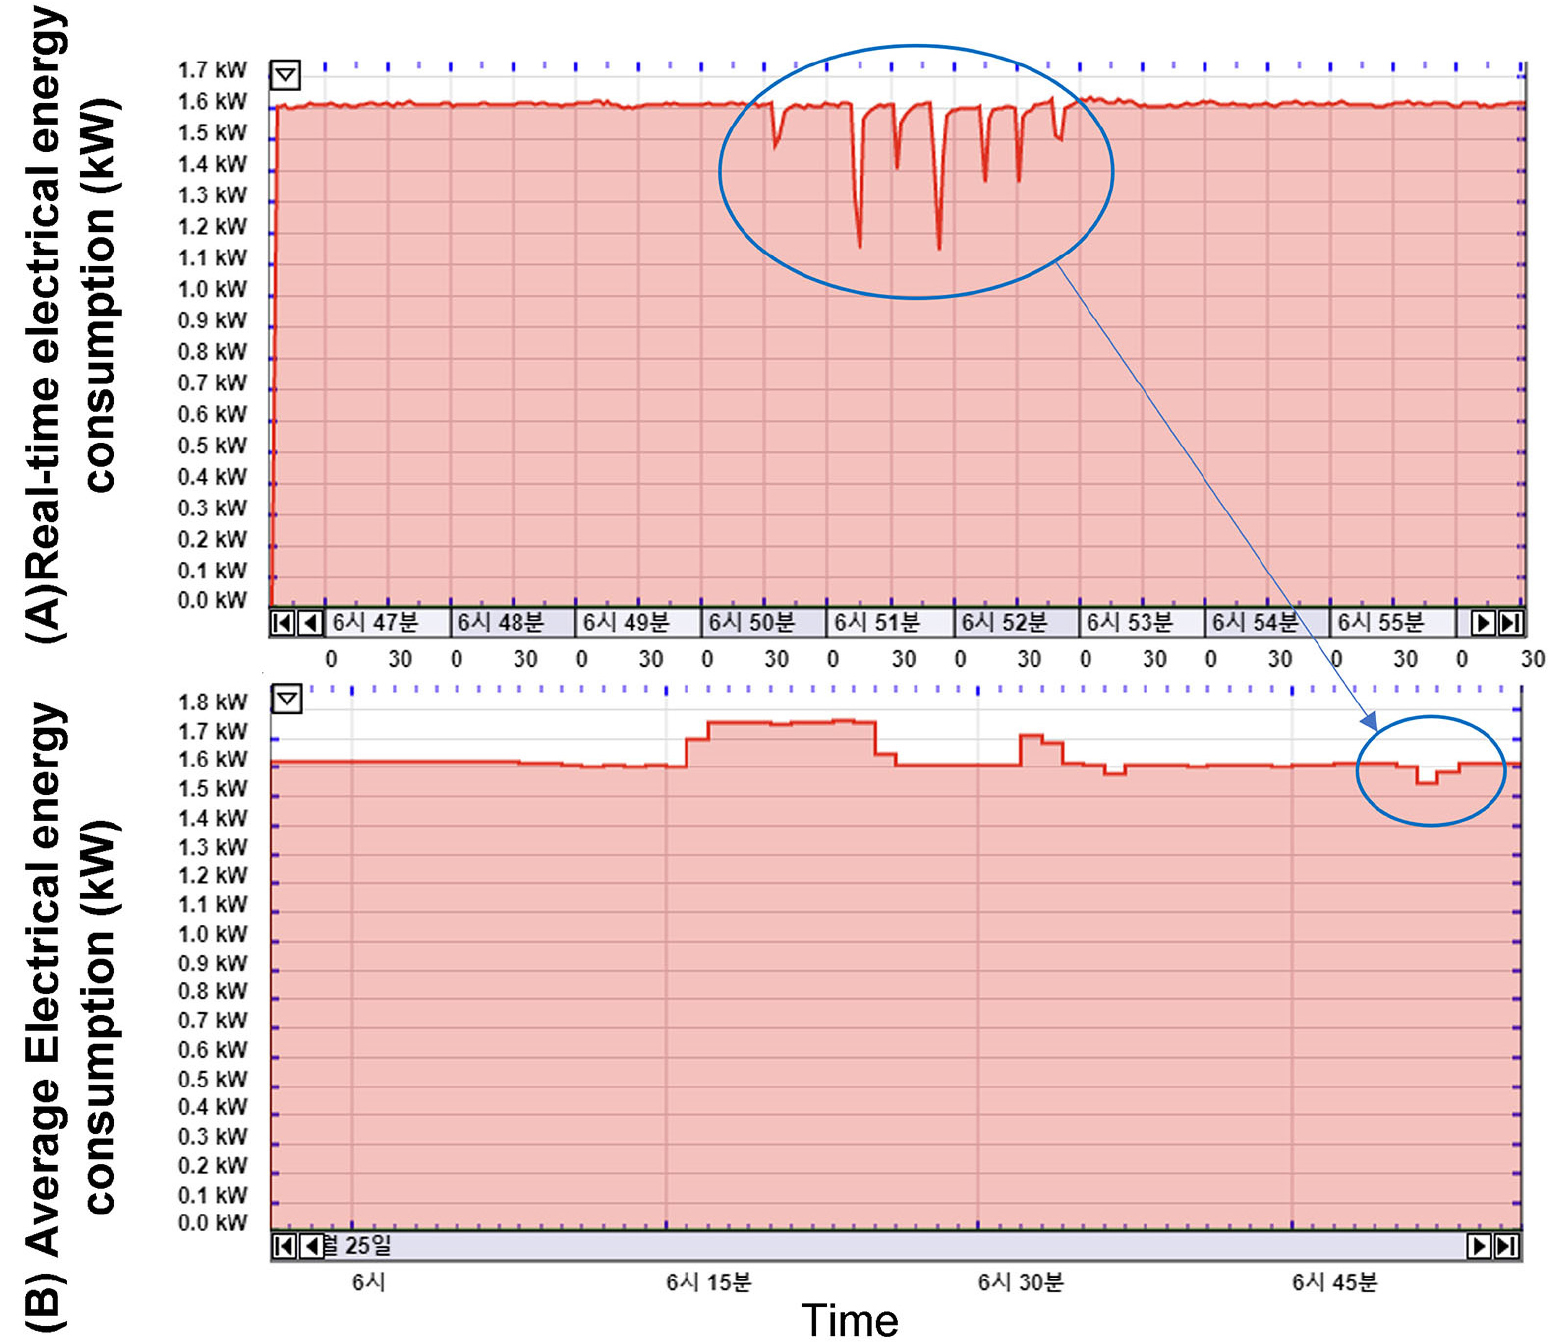The width and height of the screenshot is (1549, 1342).
Task: Jump to last record on real-time chart
Action: (x=1511, y=623)
